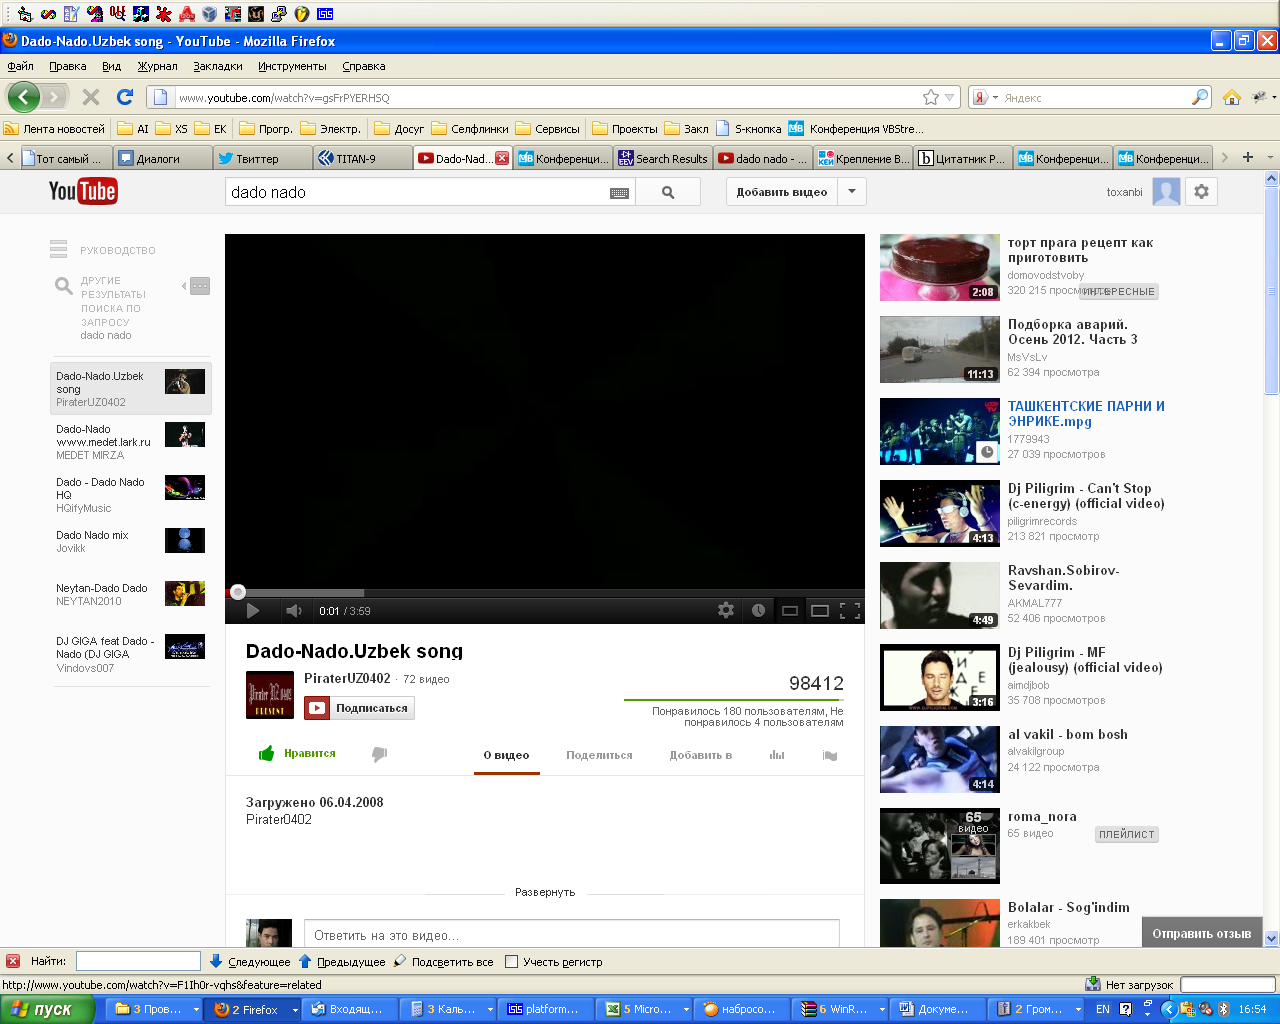Click the dislike thumbs-down icon
The image size is (1280, 1024).
pyautogui.click(x=379, y=754)
